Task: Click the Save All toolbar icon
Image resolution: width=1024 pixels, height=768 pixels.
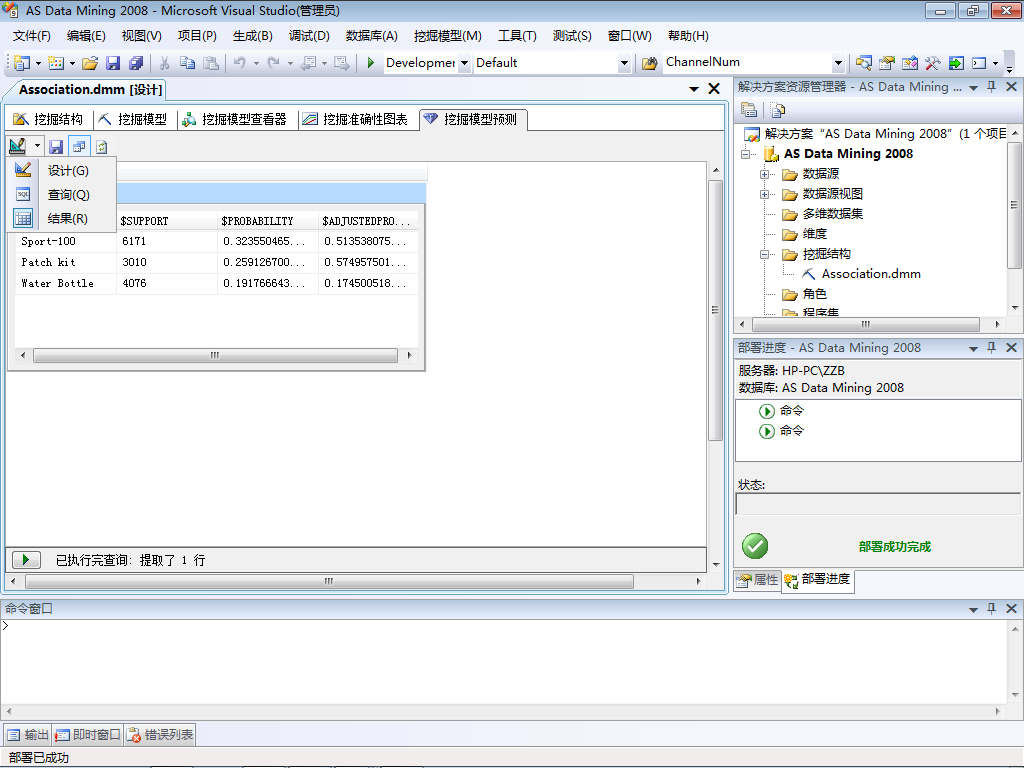Action: click(136, 63)
